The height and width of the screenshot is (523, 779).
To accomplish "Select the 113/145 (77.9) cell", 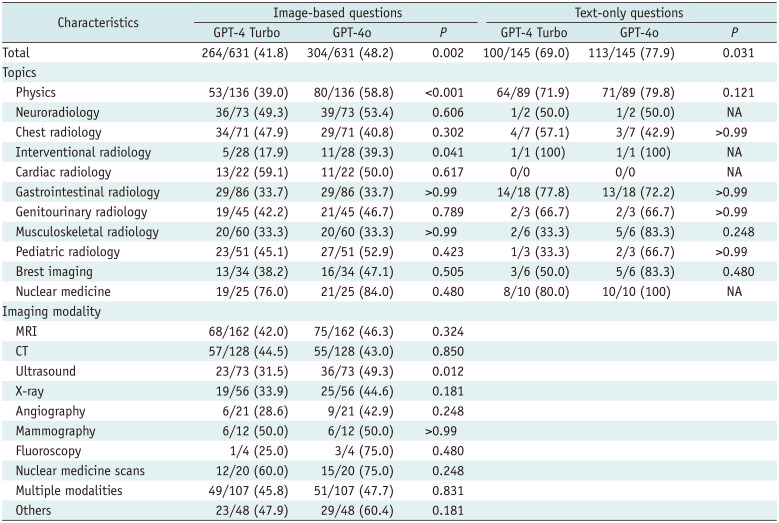I will point(630,51).
